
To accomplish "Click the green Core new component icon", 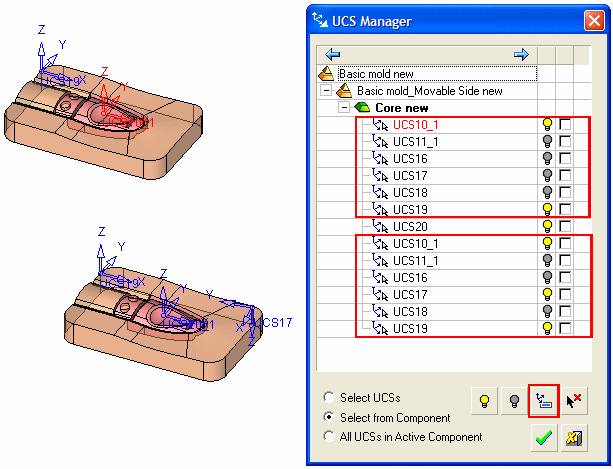I will click(362, 107).
